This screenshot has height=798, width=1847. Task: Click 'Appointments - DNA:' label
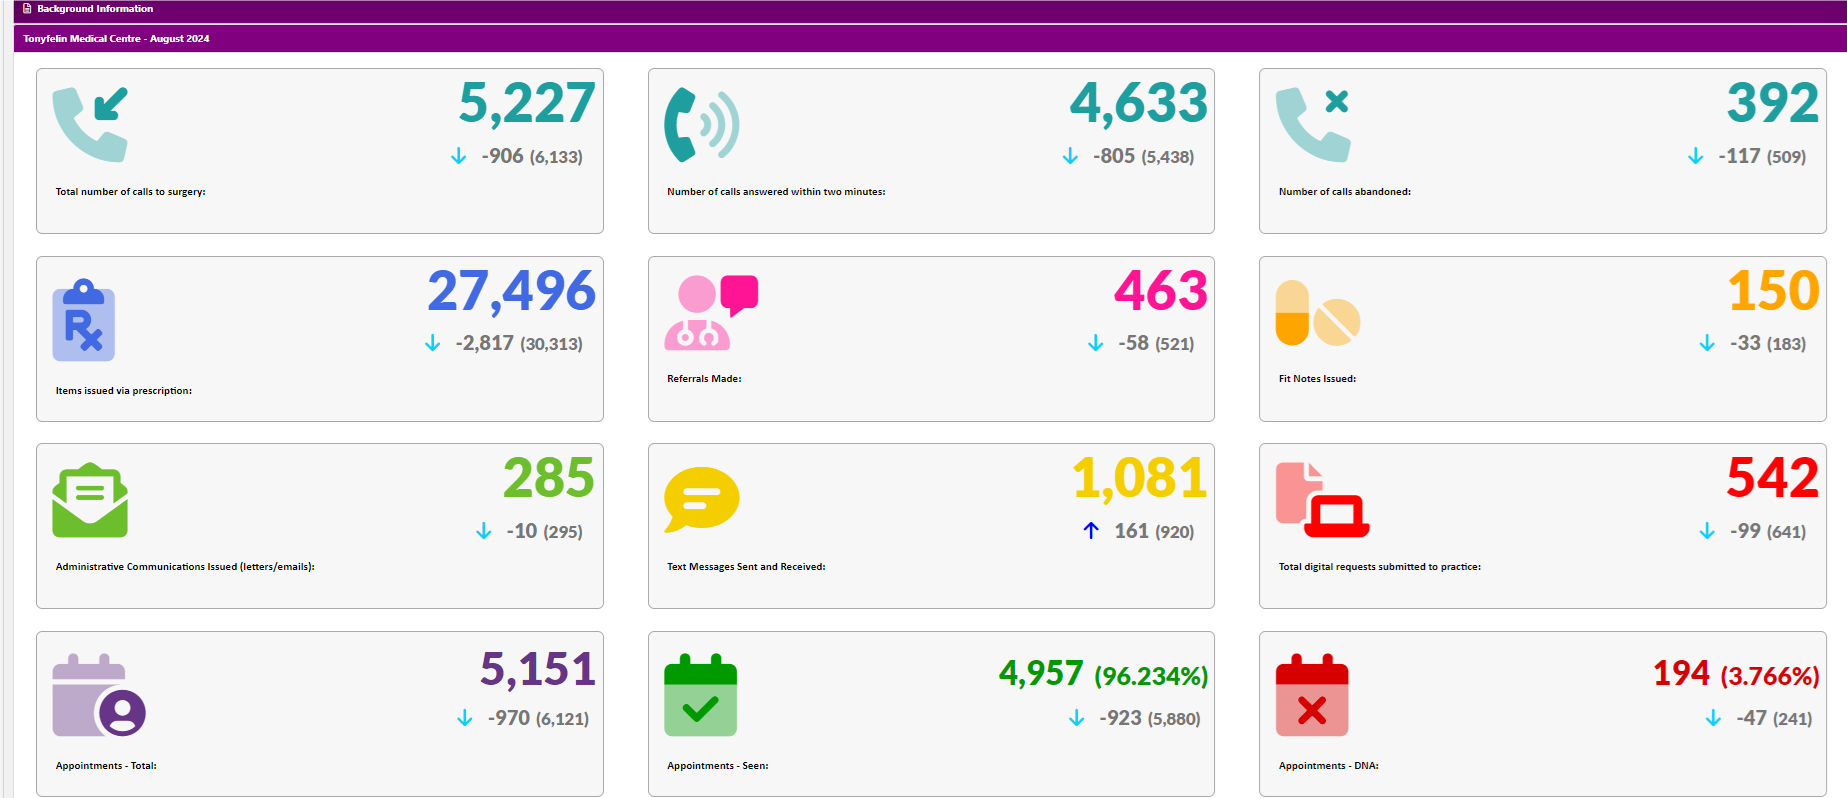tap(1329, 766)
